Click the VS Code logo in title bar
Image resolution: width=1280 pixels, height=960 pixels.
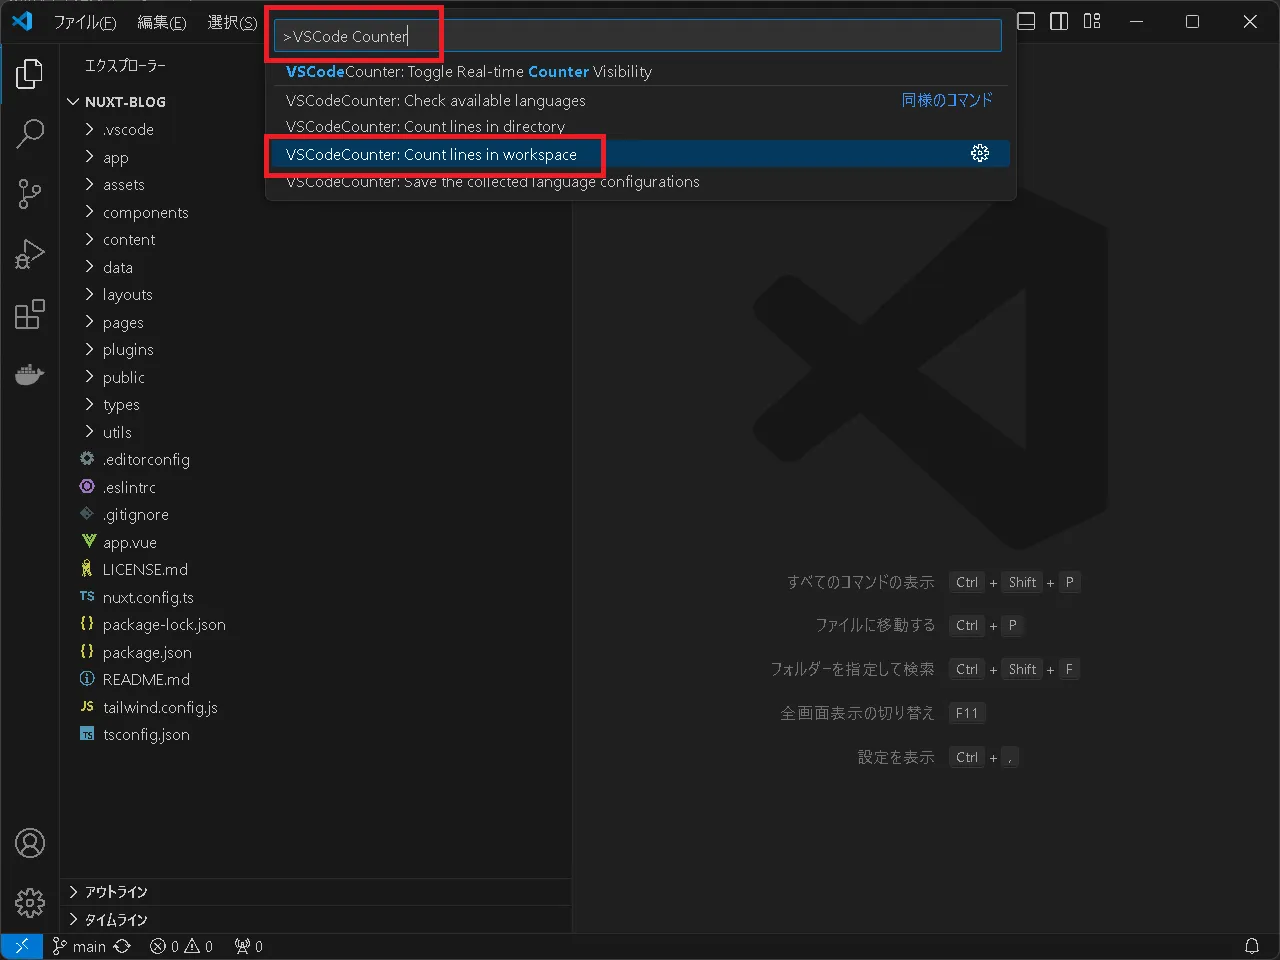(22, 21)
